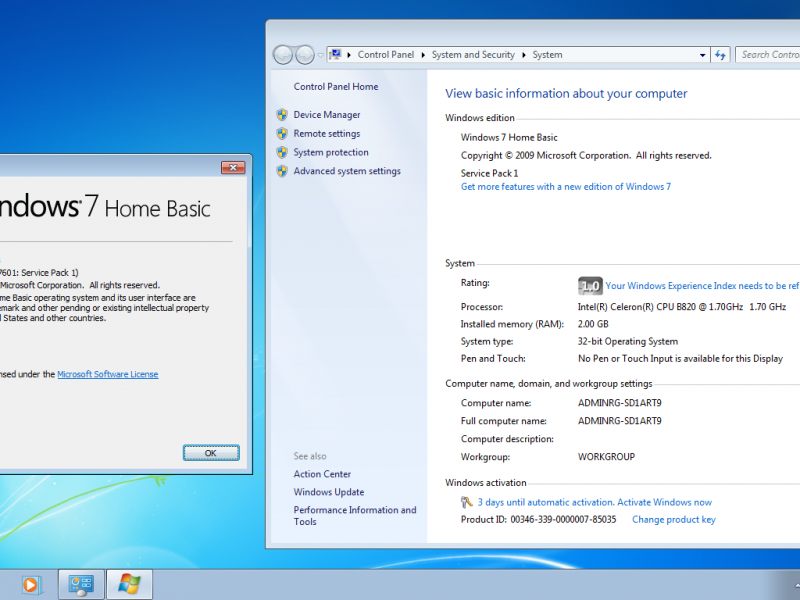This screenshot has height=600, width=800.
Task: Click the 1.0 Experience Index rating badge
Action: pyautogui.click(x=590, y=286)
